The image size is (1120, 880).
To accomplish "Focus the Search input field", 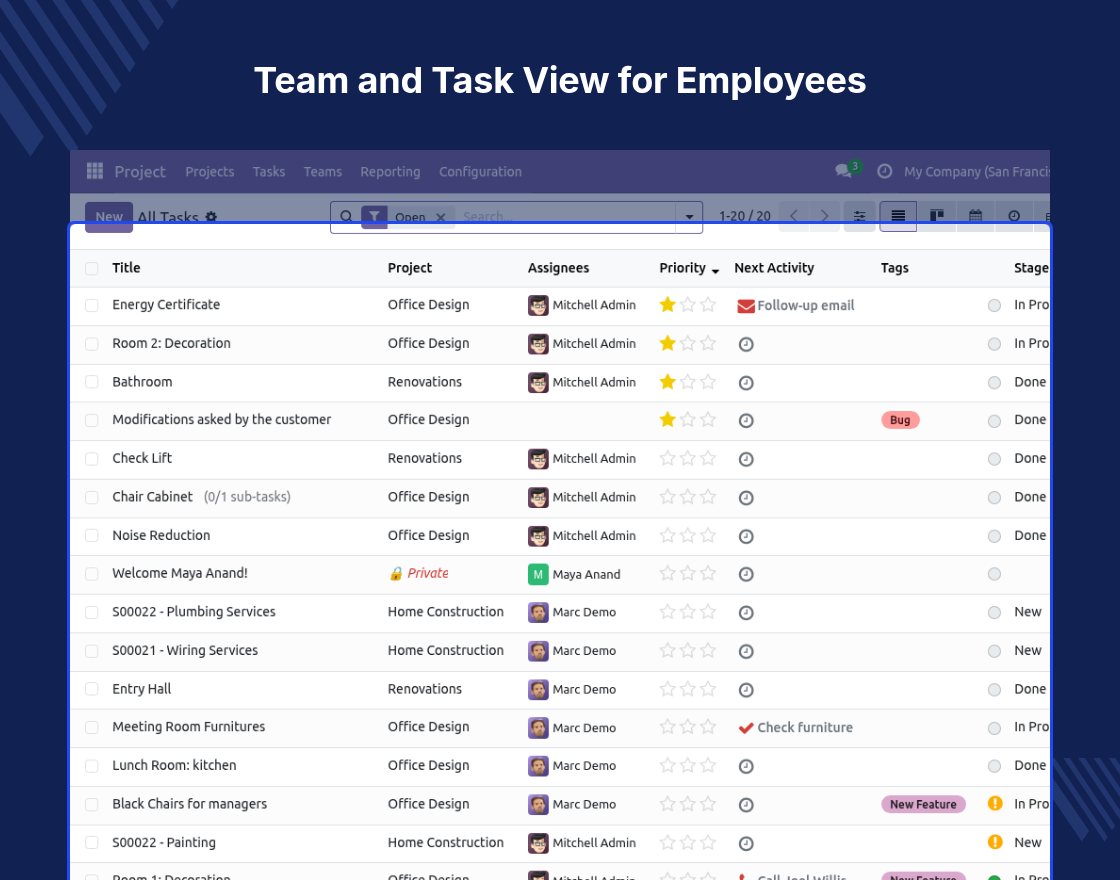I will [x=566, y=216].
